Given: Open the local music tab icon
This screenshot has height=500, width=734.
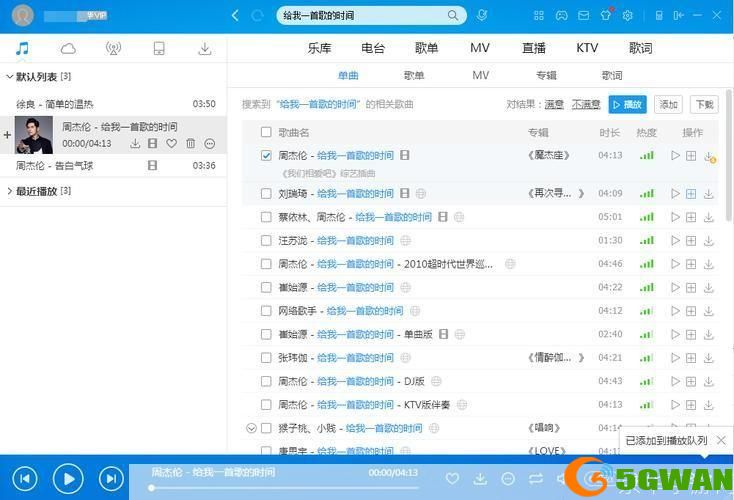Looking at the screenshot, I should (22, 48).
